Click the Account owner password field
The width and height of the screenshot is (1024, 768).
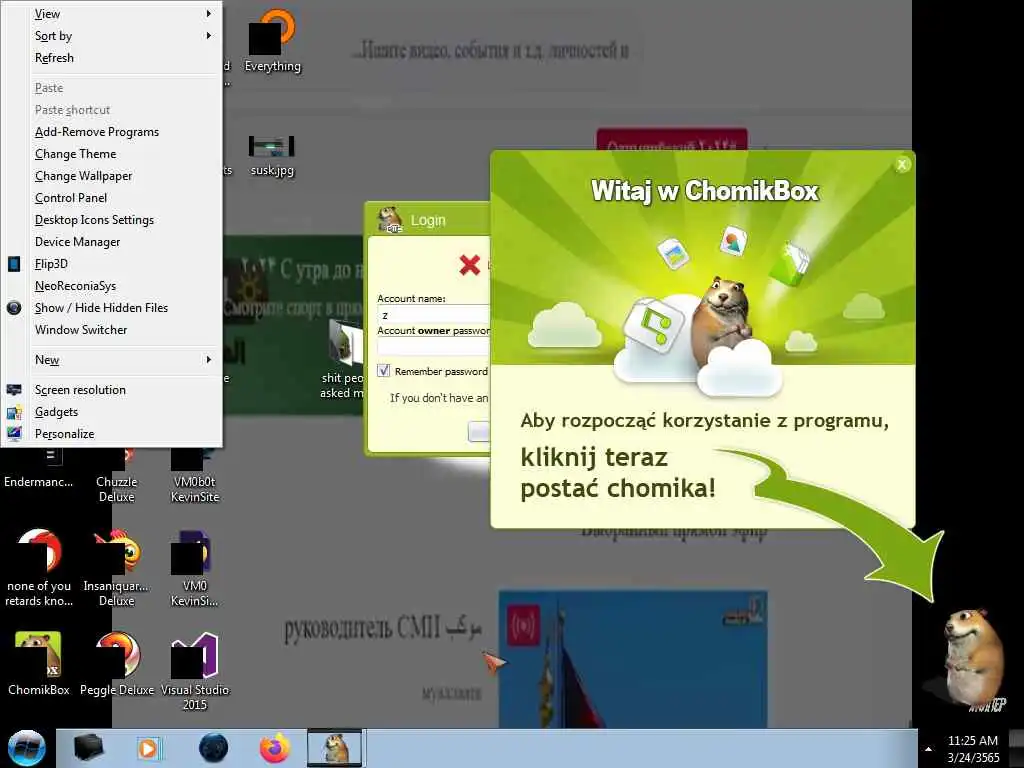coord(434,346)
